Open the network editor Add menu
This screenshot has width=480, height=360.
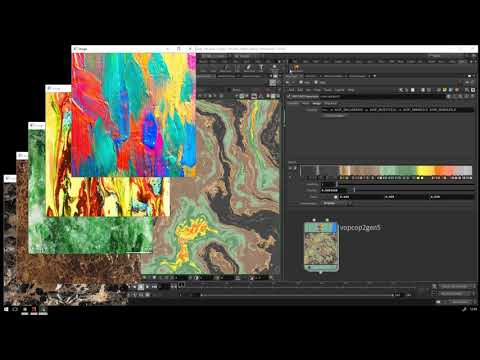(291, 90)
